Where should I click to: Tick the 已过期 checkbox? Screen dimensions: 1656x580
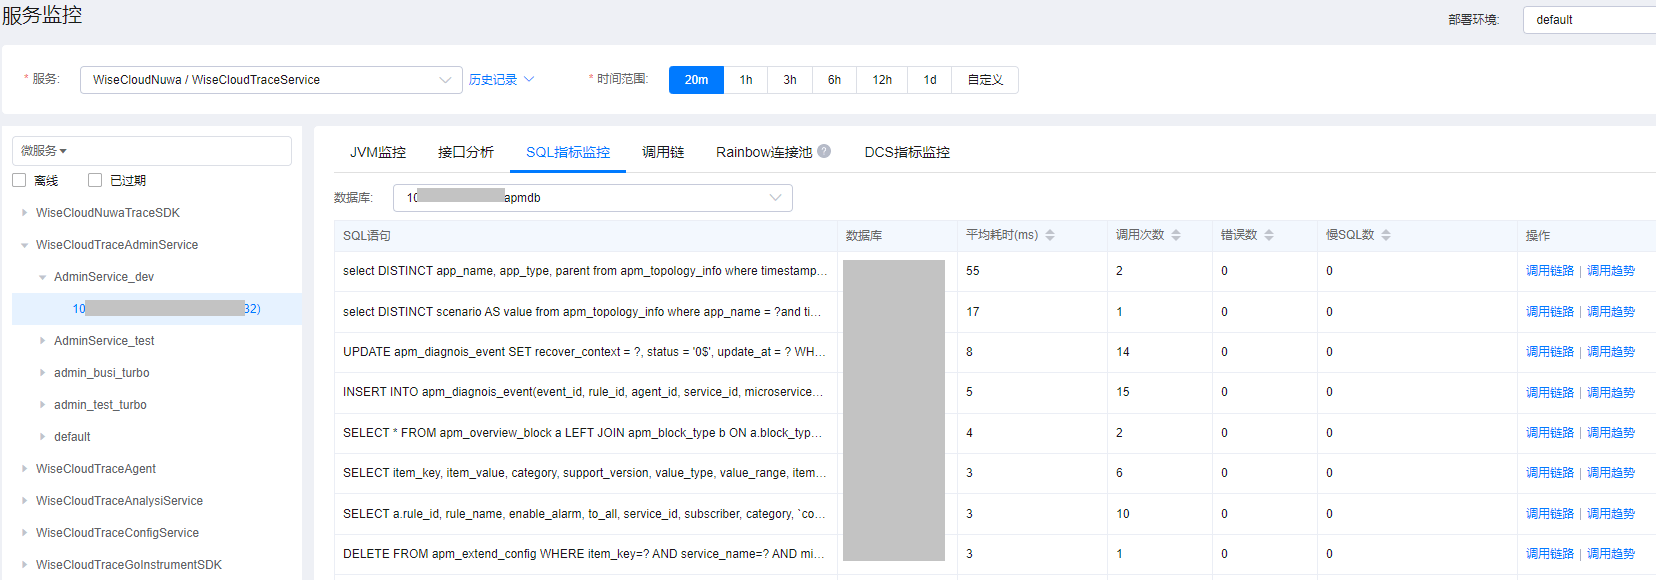95,180
